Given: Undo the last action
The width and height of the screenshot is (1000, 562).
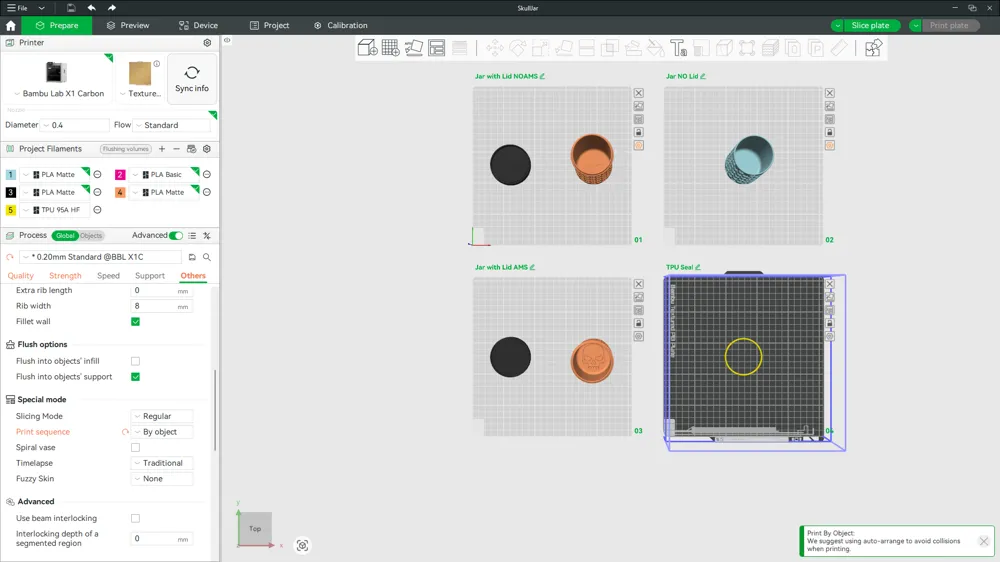Looking at the screenshot, I should [x=91, y=8].
